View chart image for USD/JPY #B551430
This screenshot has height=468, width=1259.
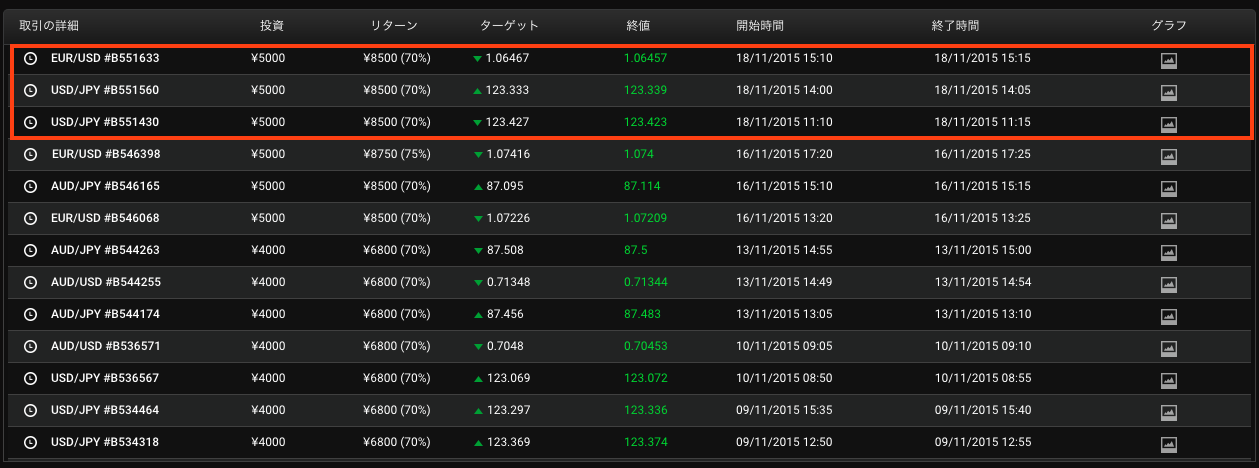tap(1168, 124)
